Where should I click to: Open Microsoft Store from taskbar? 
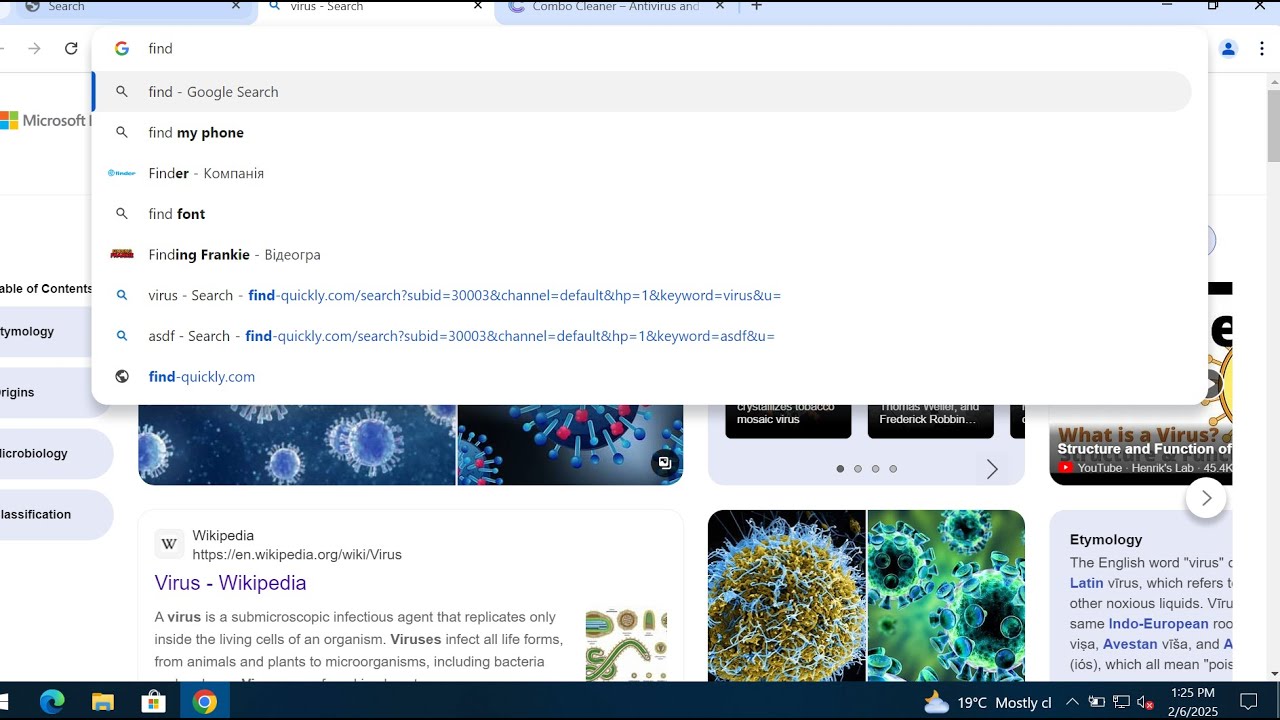(154, 702)
